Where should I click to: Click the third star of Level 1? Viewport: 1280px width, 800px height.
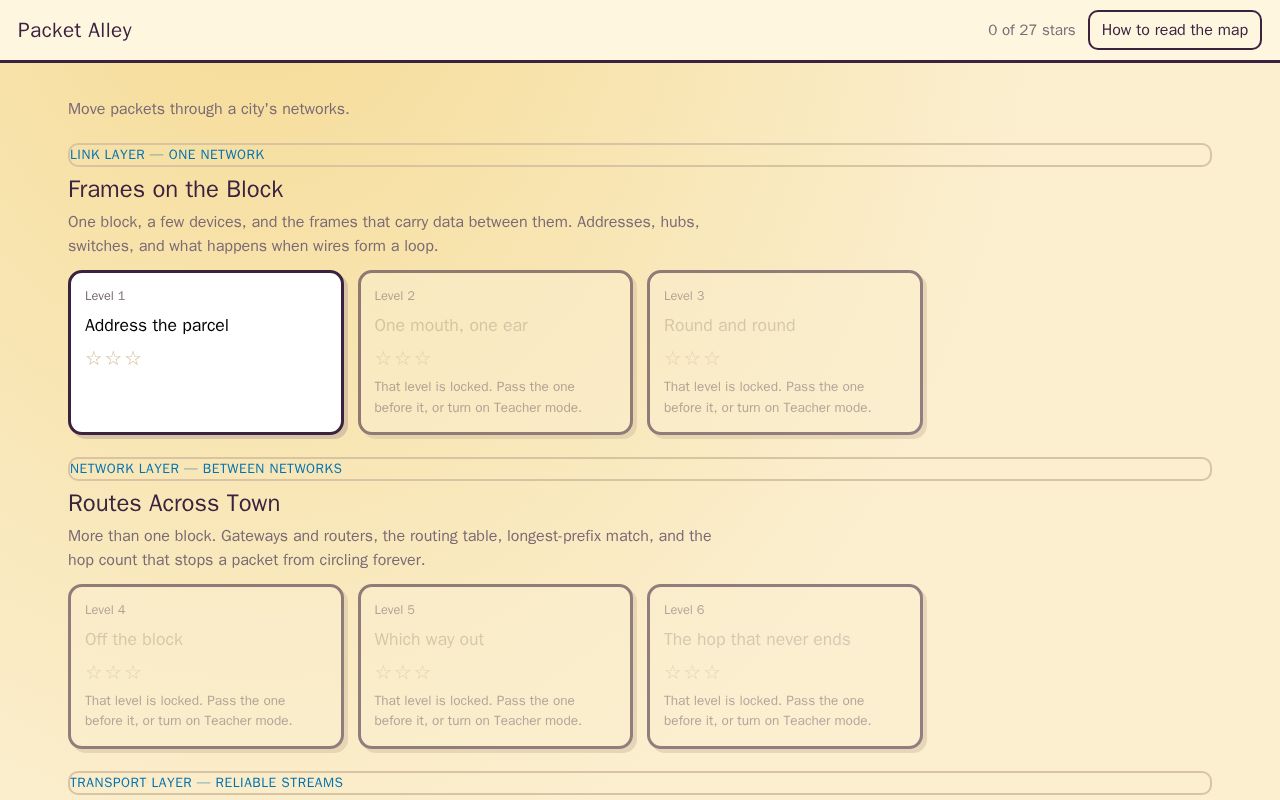133,358
